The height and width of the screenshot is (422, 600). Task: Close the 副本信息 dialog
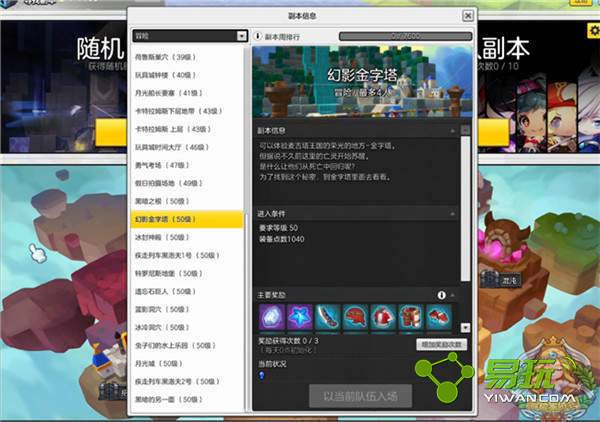(x=468, y=16)
